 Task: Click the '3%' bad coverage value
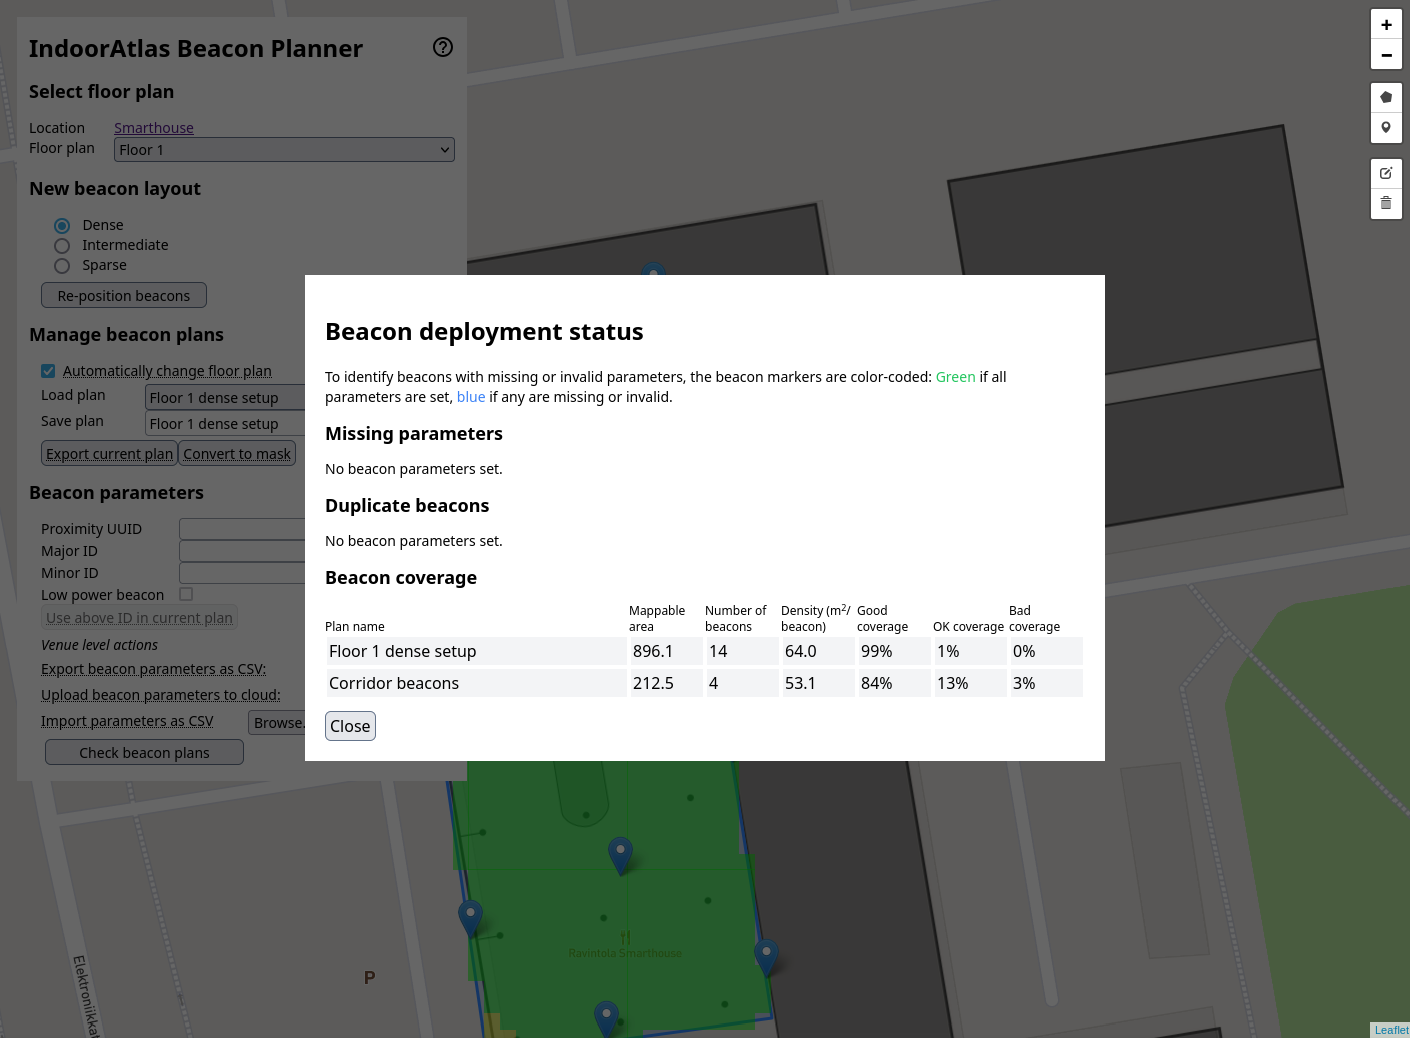tap(1046, 683)
